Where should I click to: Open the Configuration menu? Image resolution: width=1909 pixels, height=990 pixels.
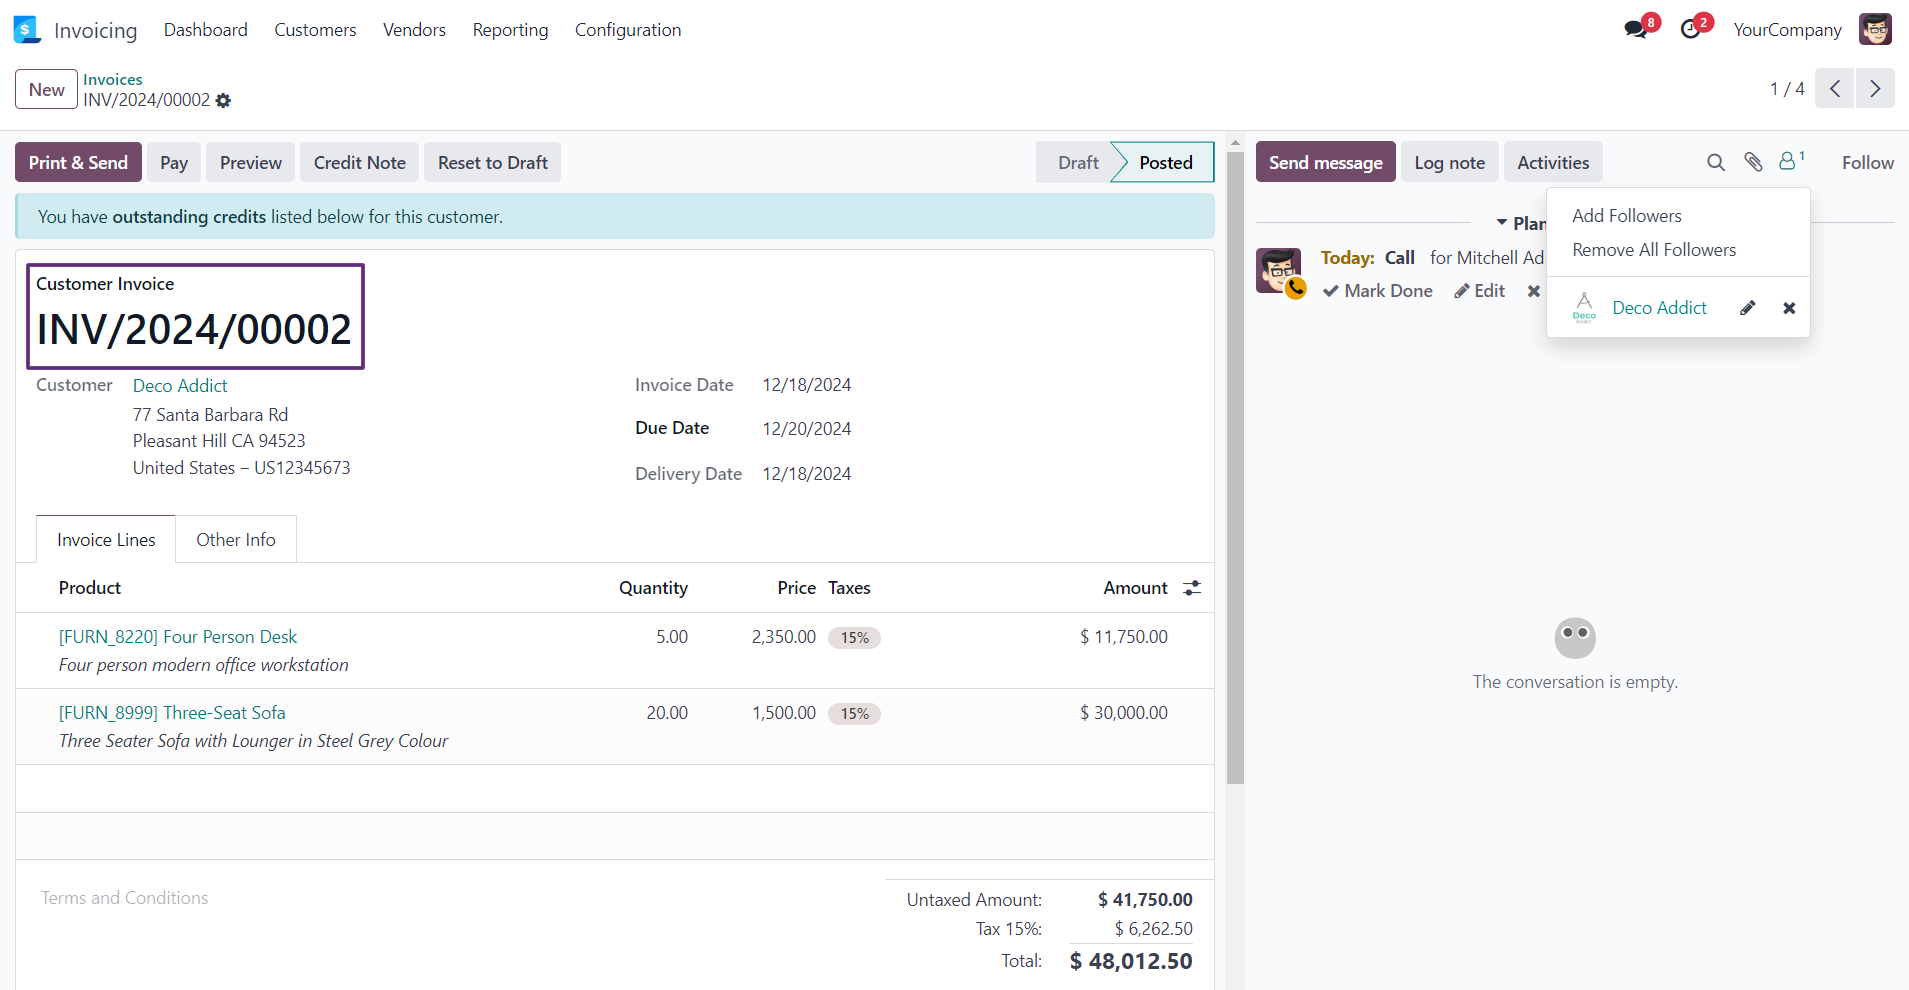tap(628, 30)
